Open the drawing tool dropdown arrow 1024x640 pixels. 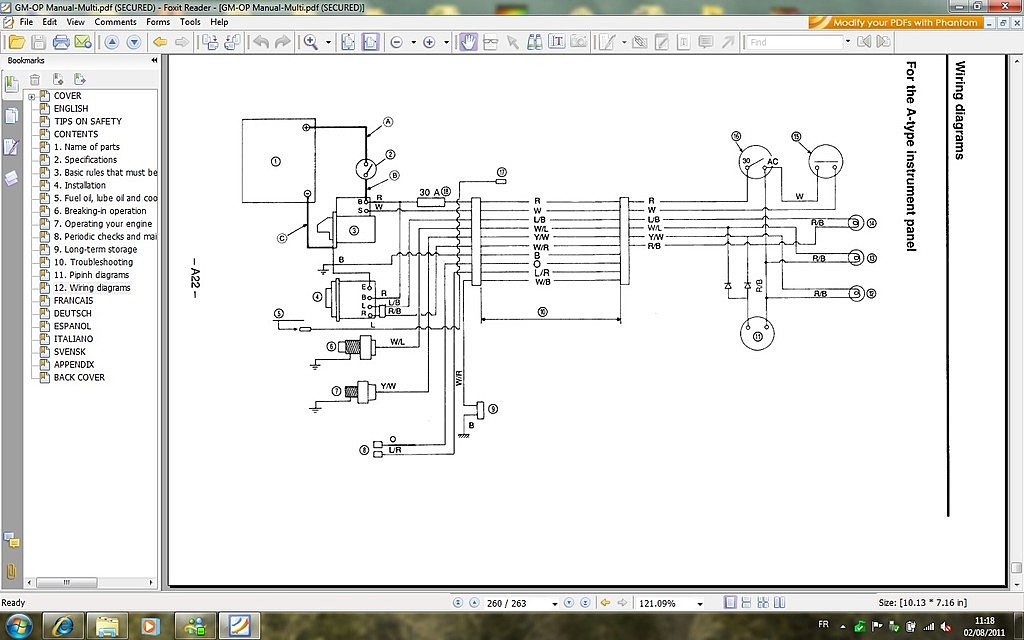pyautogui.click(x=624, y=42)
